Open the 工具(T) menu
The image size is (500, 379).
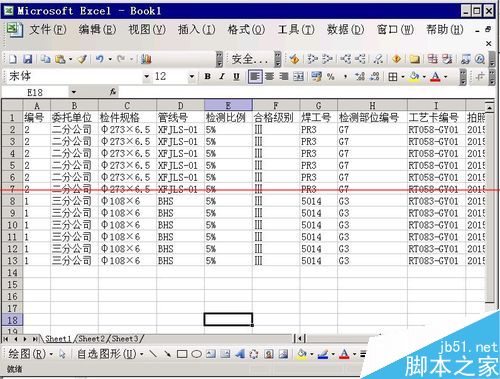[x=296, y=30]
